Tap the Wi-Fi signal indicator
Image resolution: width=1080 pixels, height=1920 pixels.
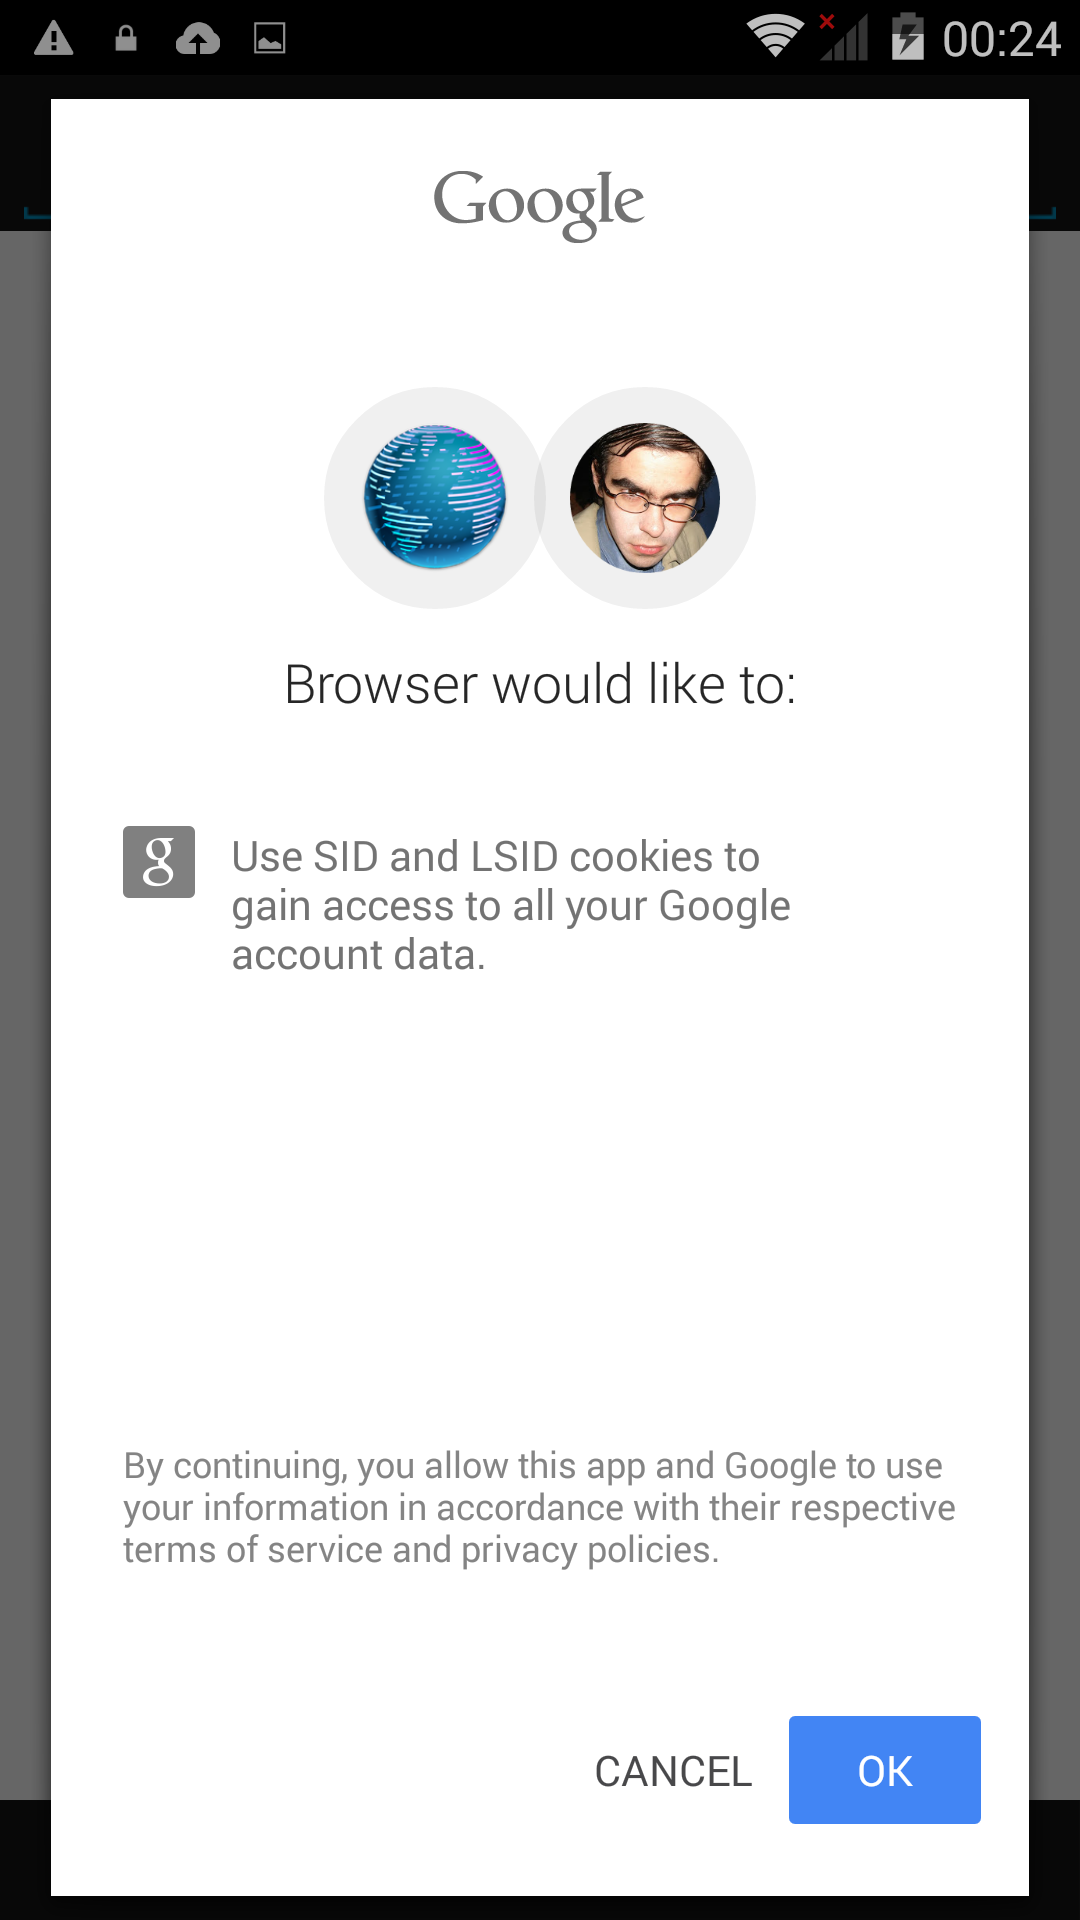[775, 37]
